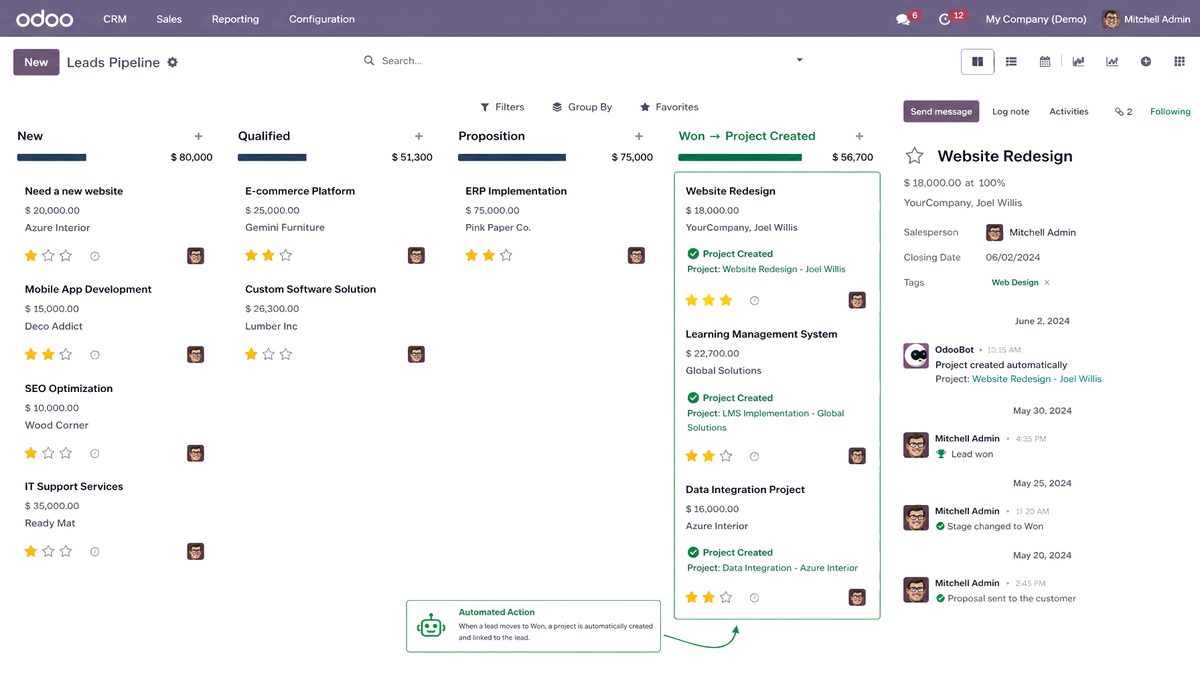Click the OdooBot avatar in chatter
This screenshot has width=1200, height=685.
[916, 356]
